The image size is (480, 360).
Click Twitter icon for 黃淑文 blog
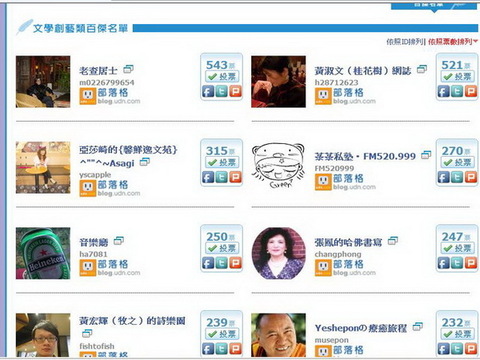click(x=457, y=91)
